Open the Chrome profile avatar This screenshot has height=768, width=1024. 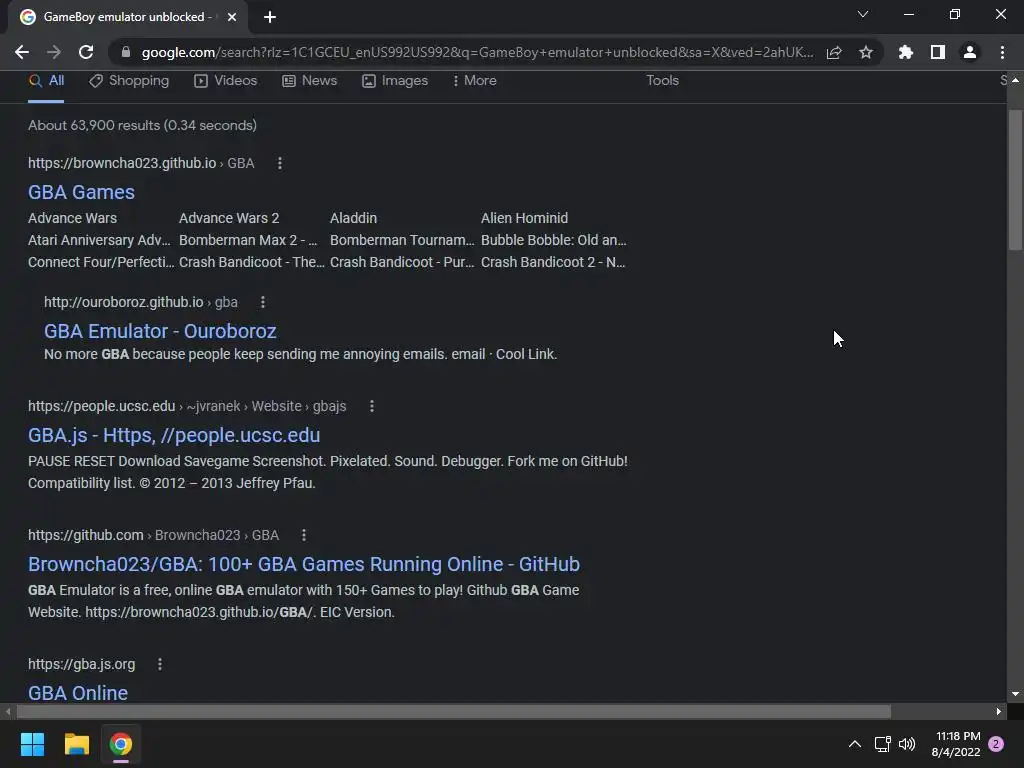click(x=970, y=52)
